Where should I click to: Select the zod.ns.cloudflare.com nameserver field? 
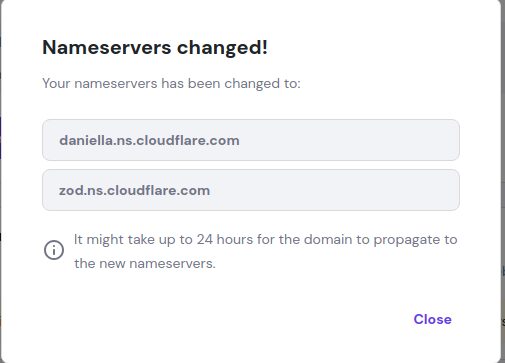pyautogui.click(x=251, y=190)
